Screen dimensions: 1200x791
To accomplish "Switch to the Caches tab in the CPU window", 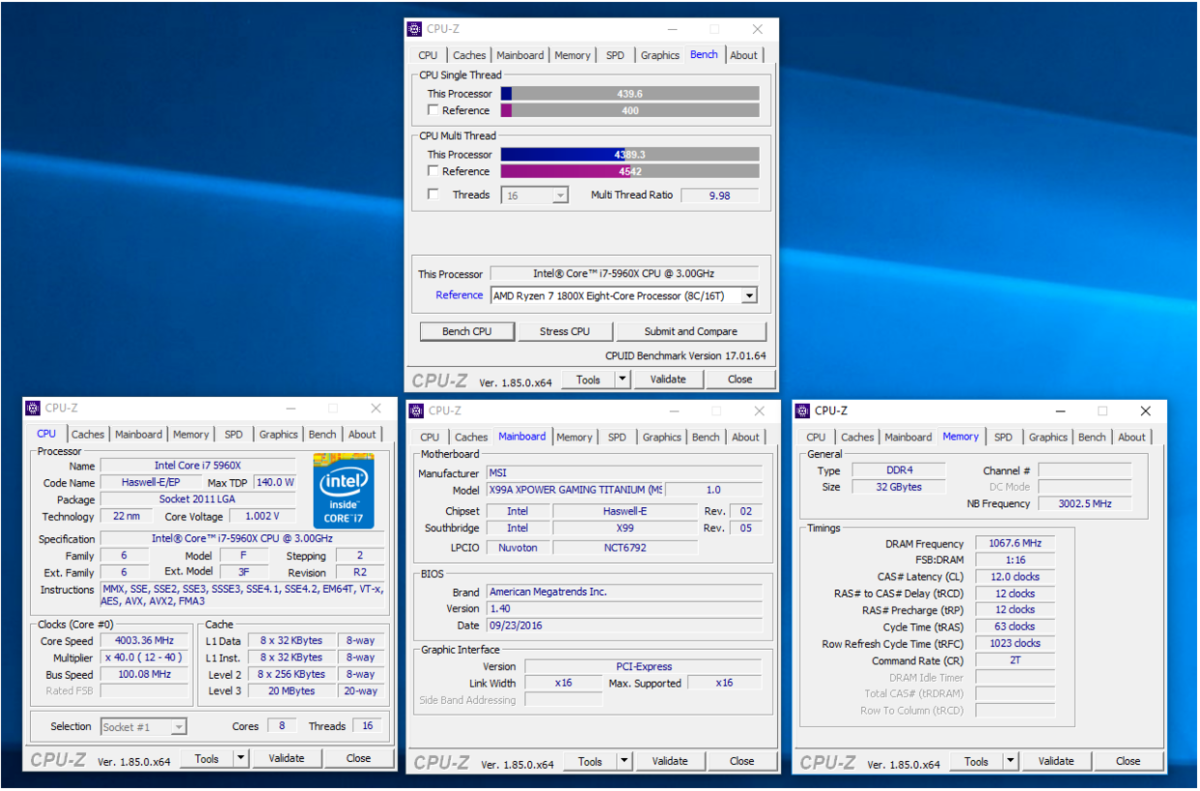I will (x=88, y=433).
